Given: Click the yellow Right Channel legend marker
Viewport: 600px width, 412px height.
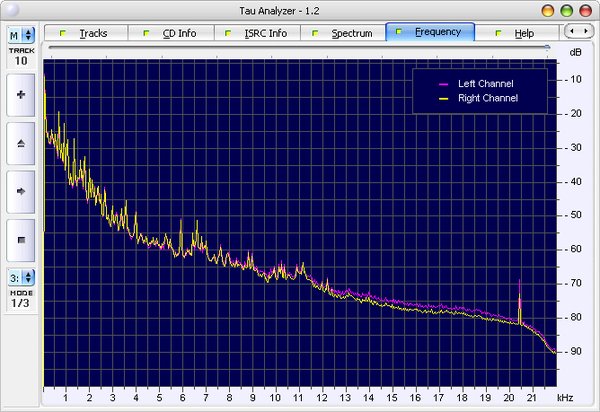Looking at the screenshot, I should pyautogui.click(x=443, y=99).
